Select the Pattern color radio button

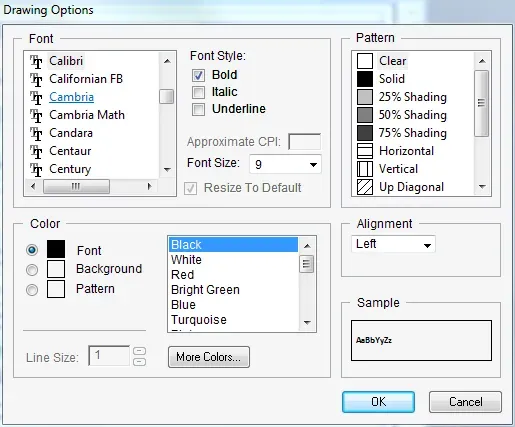[32, 290]
